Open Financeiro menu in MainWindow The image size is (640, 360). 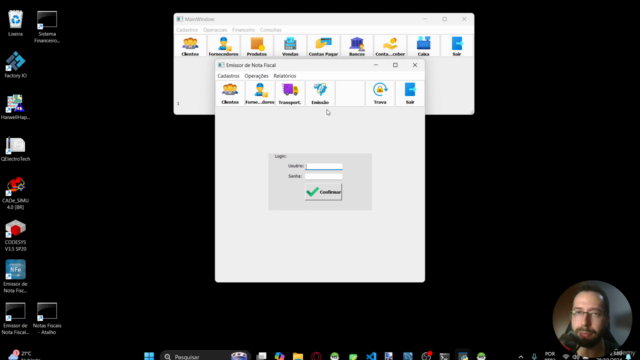[x=243, y=30]
